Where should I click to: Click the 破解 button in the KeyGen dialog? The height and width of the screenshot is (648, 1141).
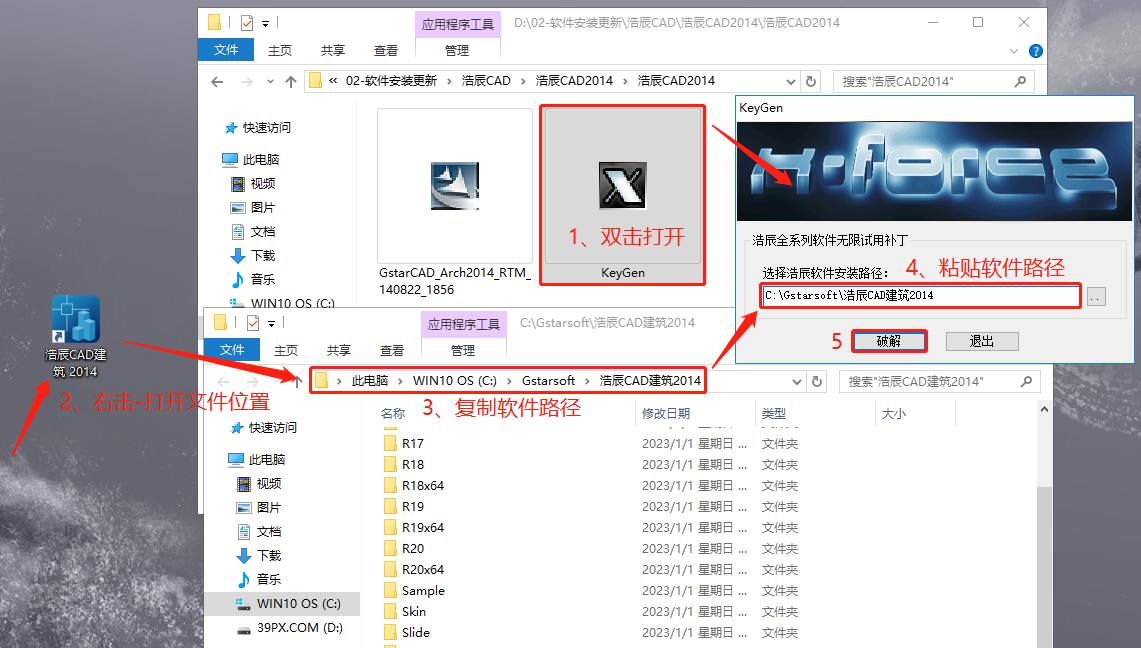point(888,341)
